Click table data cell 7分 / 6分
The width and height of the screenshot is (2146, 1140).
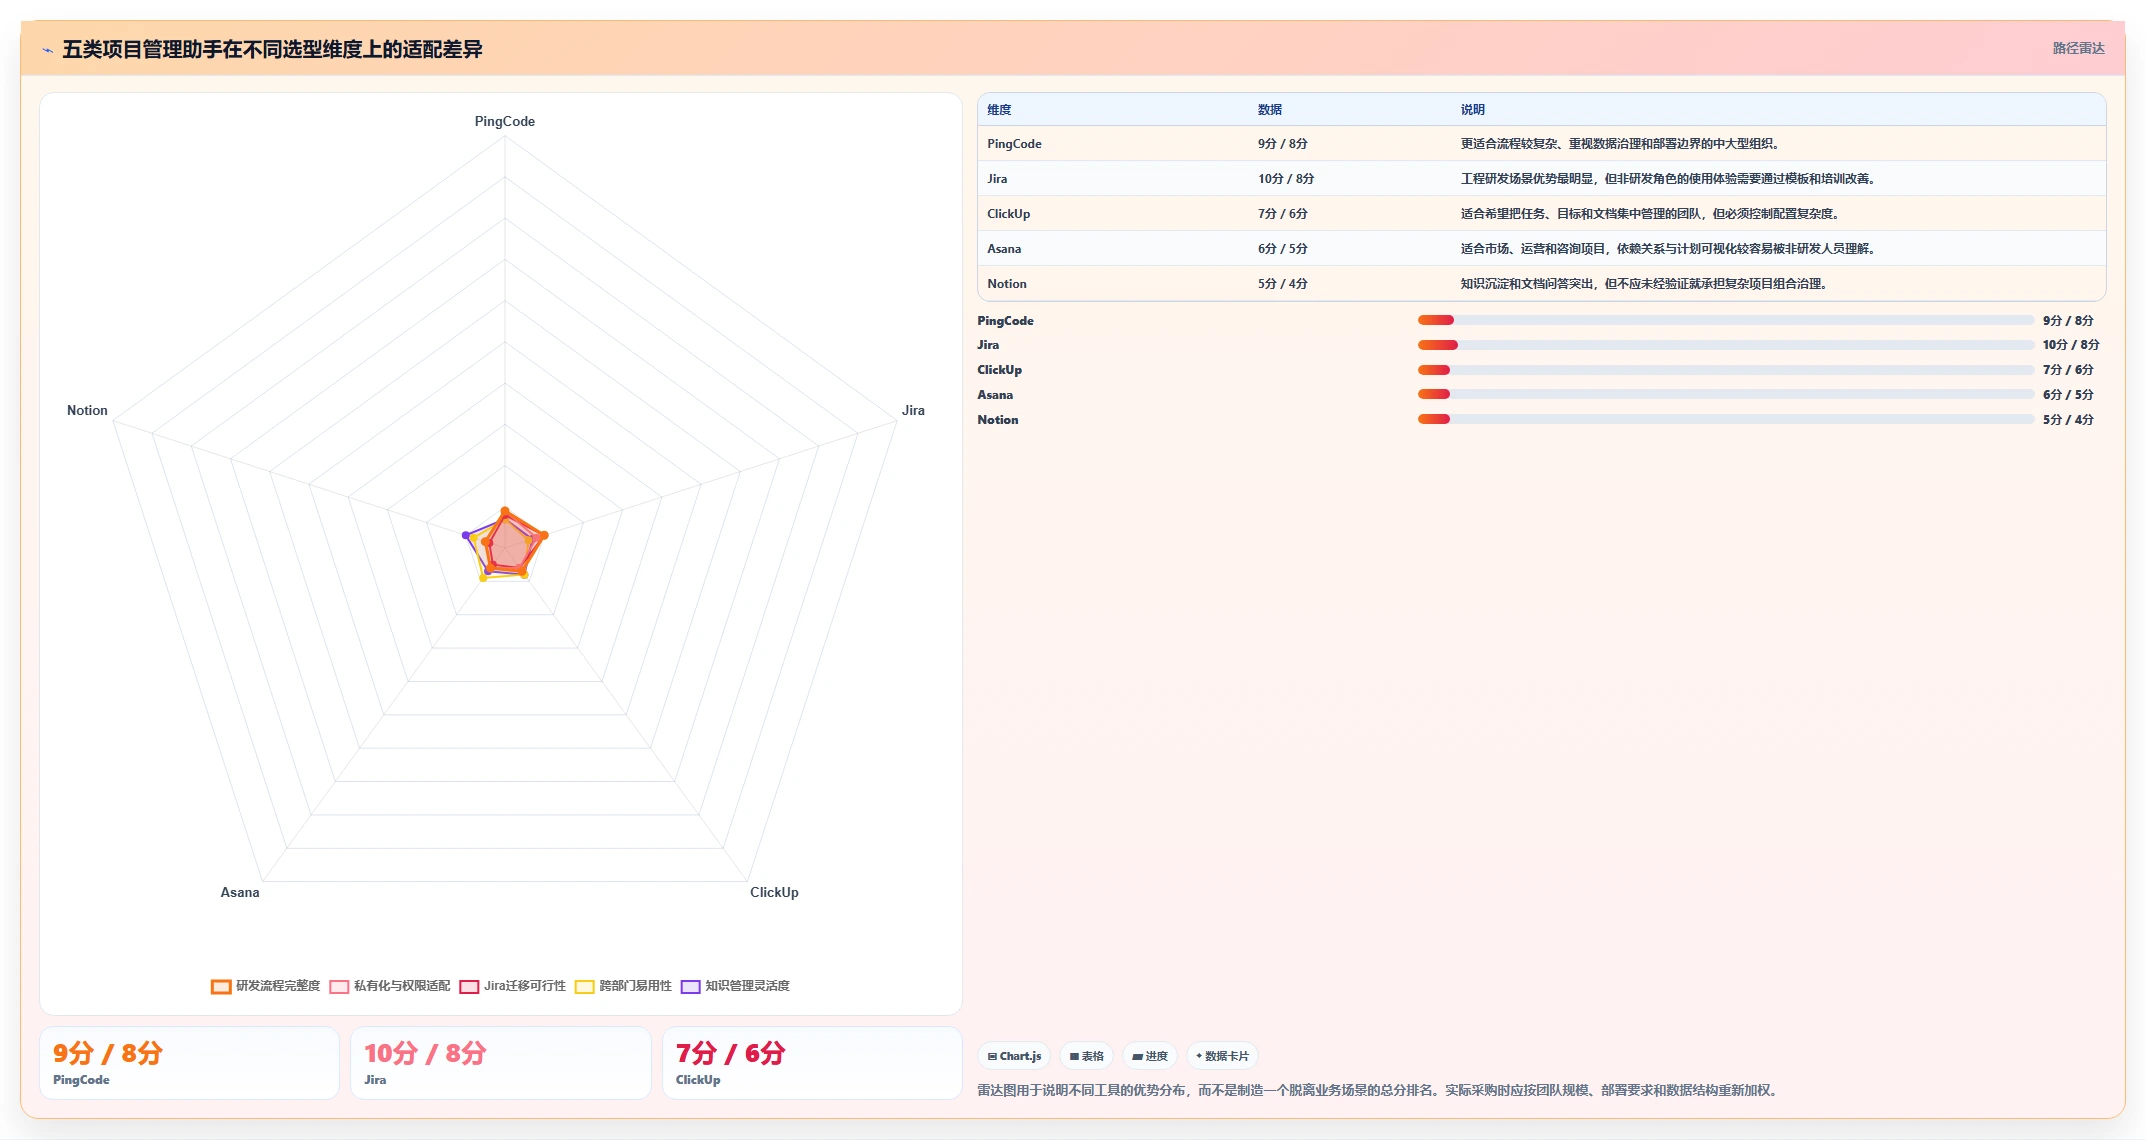point(1283,214)
